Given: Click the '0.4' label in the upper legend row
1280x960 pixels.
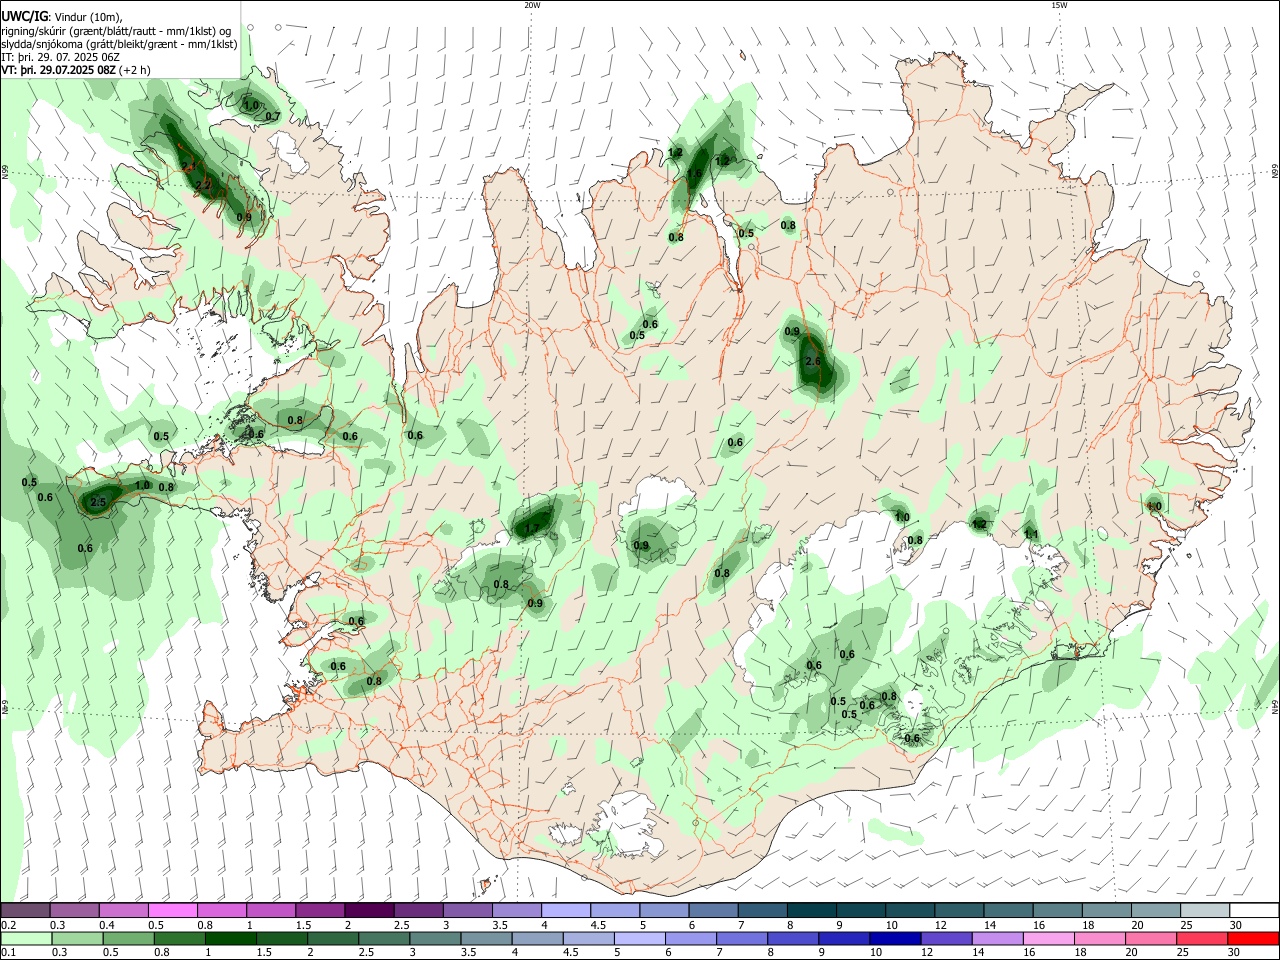Looking at the screenshot, I should click(x=106, y=925).
